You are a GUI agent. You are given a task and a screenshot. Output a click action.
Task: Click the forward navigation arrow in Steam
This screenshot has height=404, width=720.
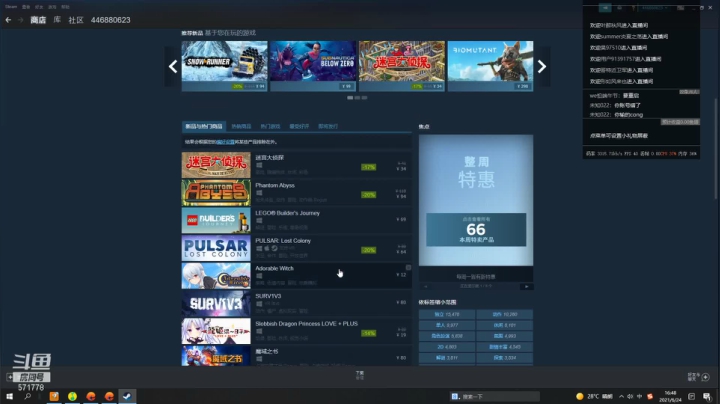click(x=20, y=20)
